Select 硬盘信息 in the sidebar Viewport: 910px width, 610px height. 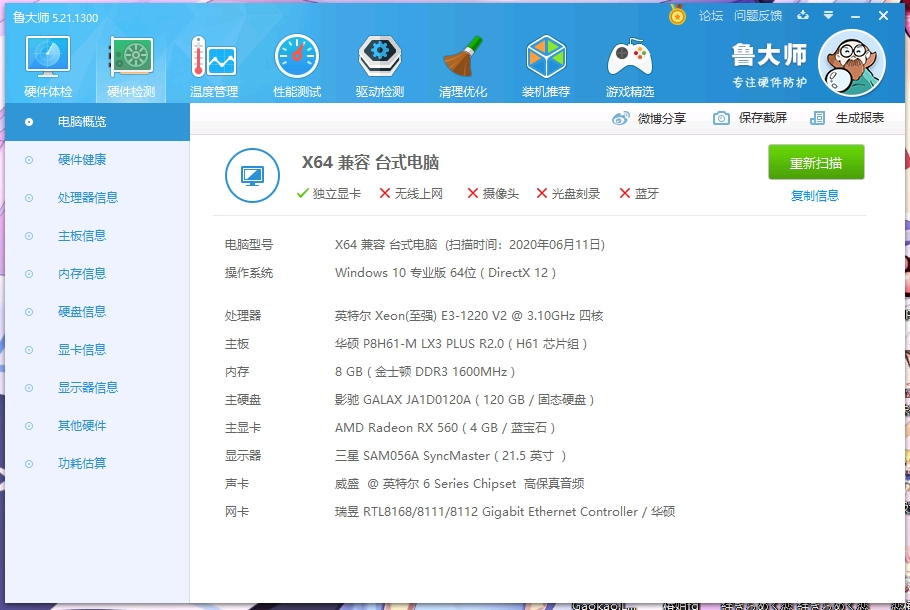point(98,312)
